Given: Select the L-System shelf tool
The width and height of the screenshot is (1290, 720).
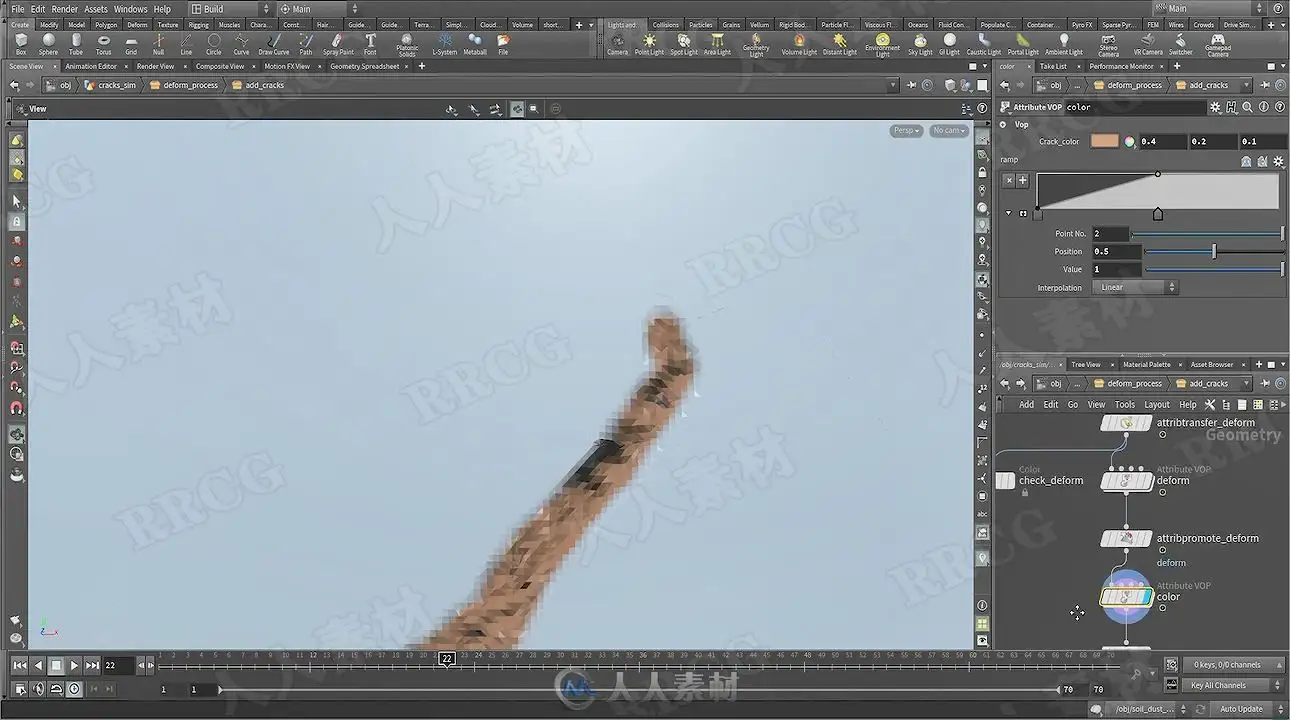Looking at the screenshot, I should click(x=444, y=44).
